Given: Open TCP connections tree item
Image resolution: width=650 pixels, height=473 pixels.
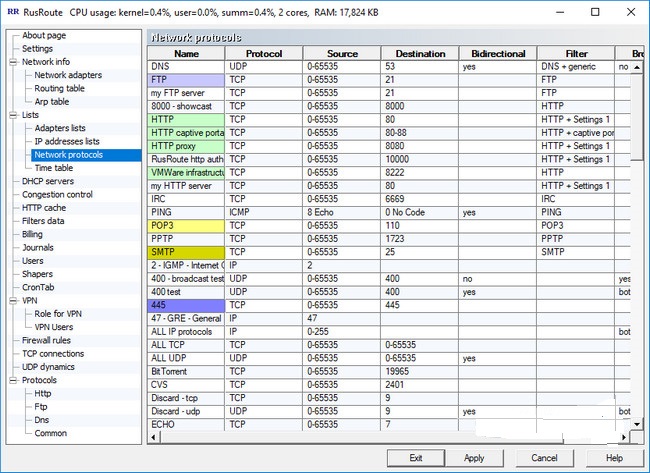Looking at the screenshot, I should (x=53, y=354).
